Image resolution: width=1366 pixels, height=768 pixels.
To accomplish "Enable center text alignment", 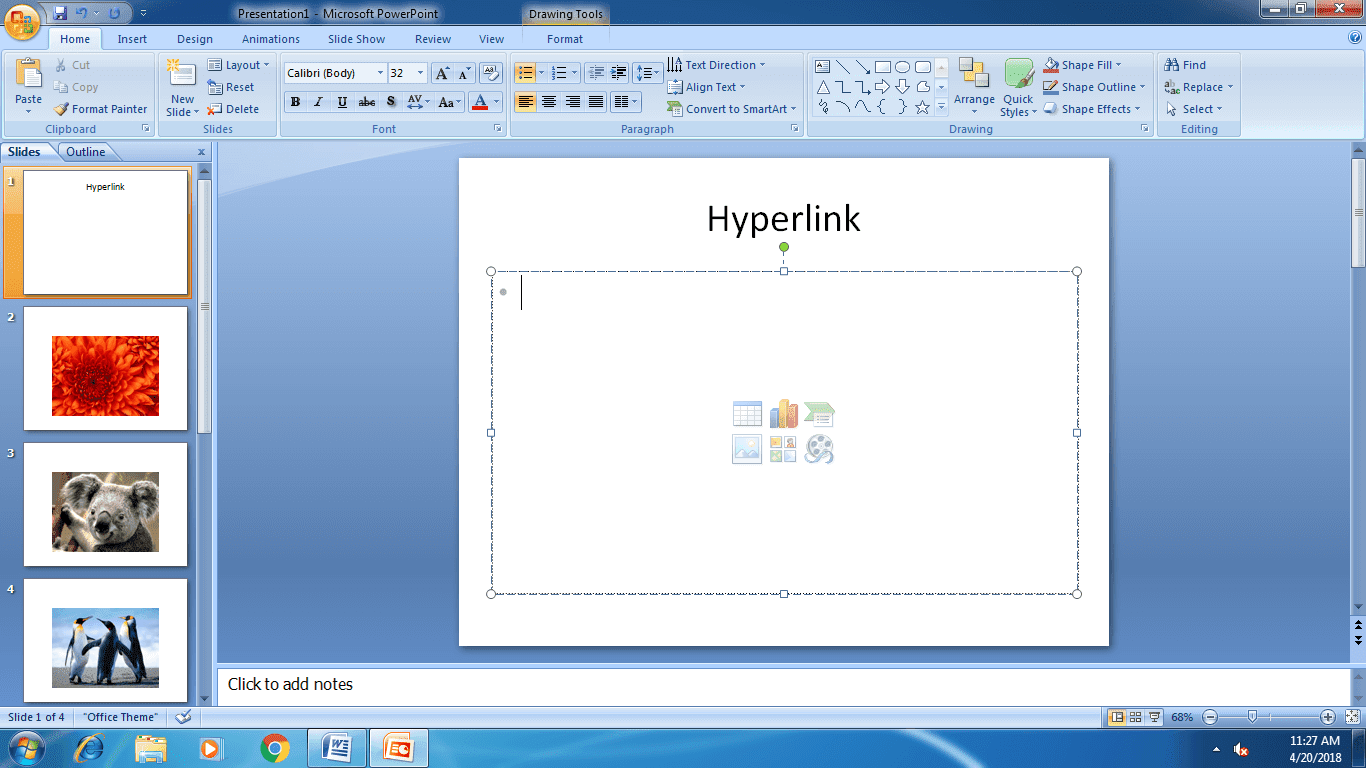I will tap(549, 101).
